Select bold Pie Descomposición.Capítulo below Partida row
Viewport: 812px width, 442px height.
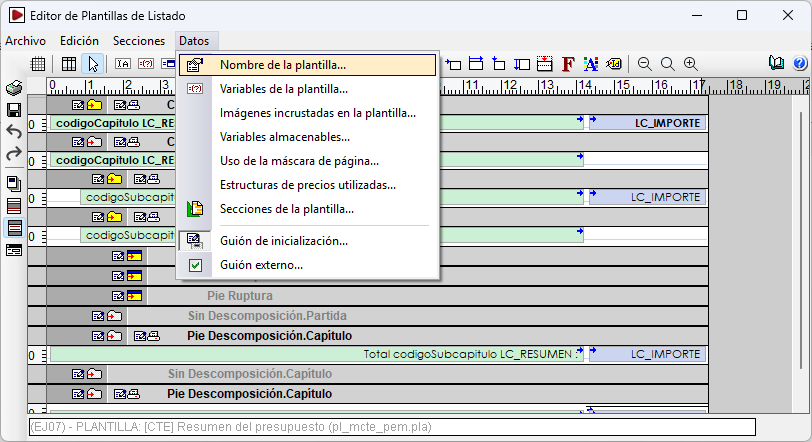269,336
